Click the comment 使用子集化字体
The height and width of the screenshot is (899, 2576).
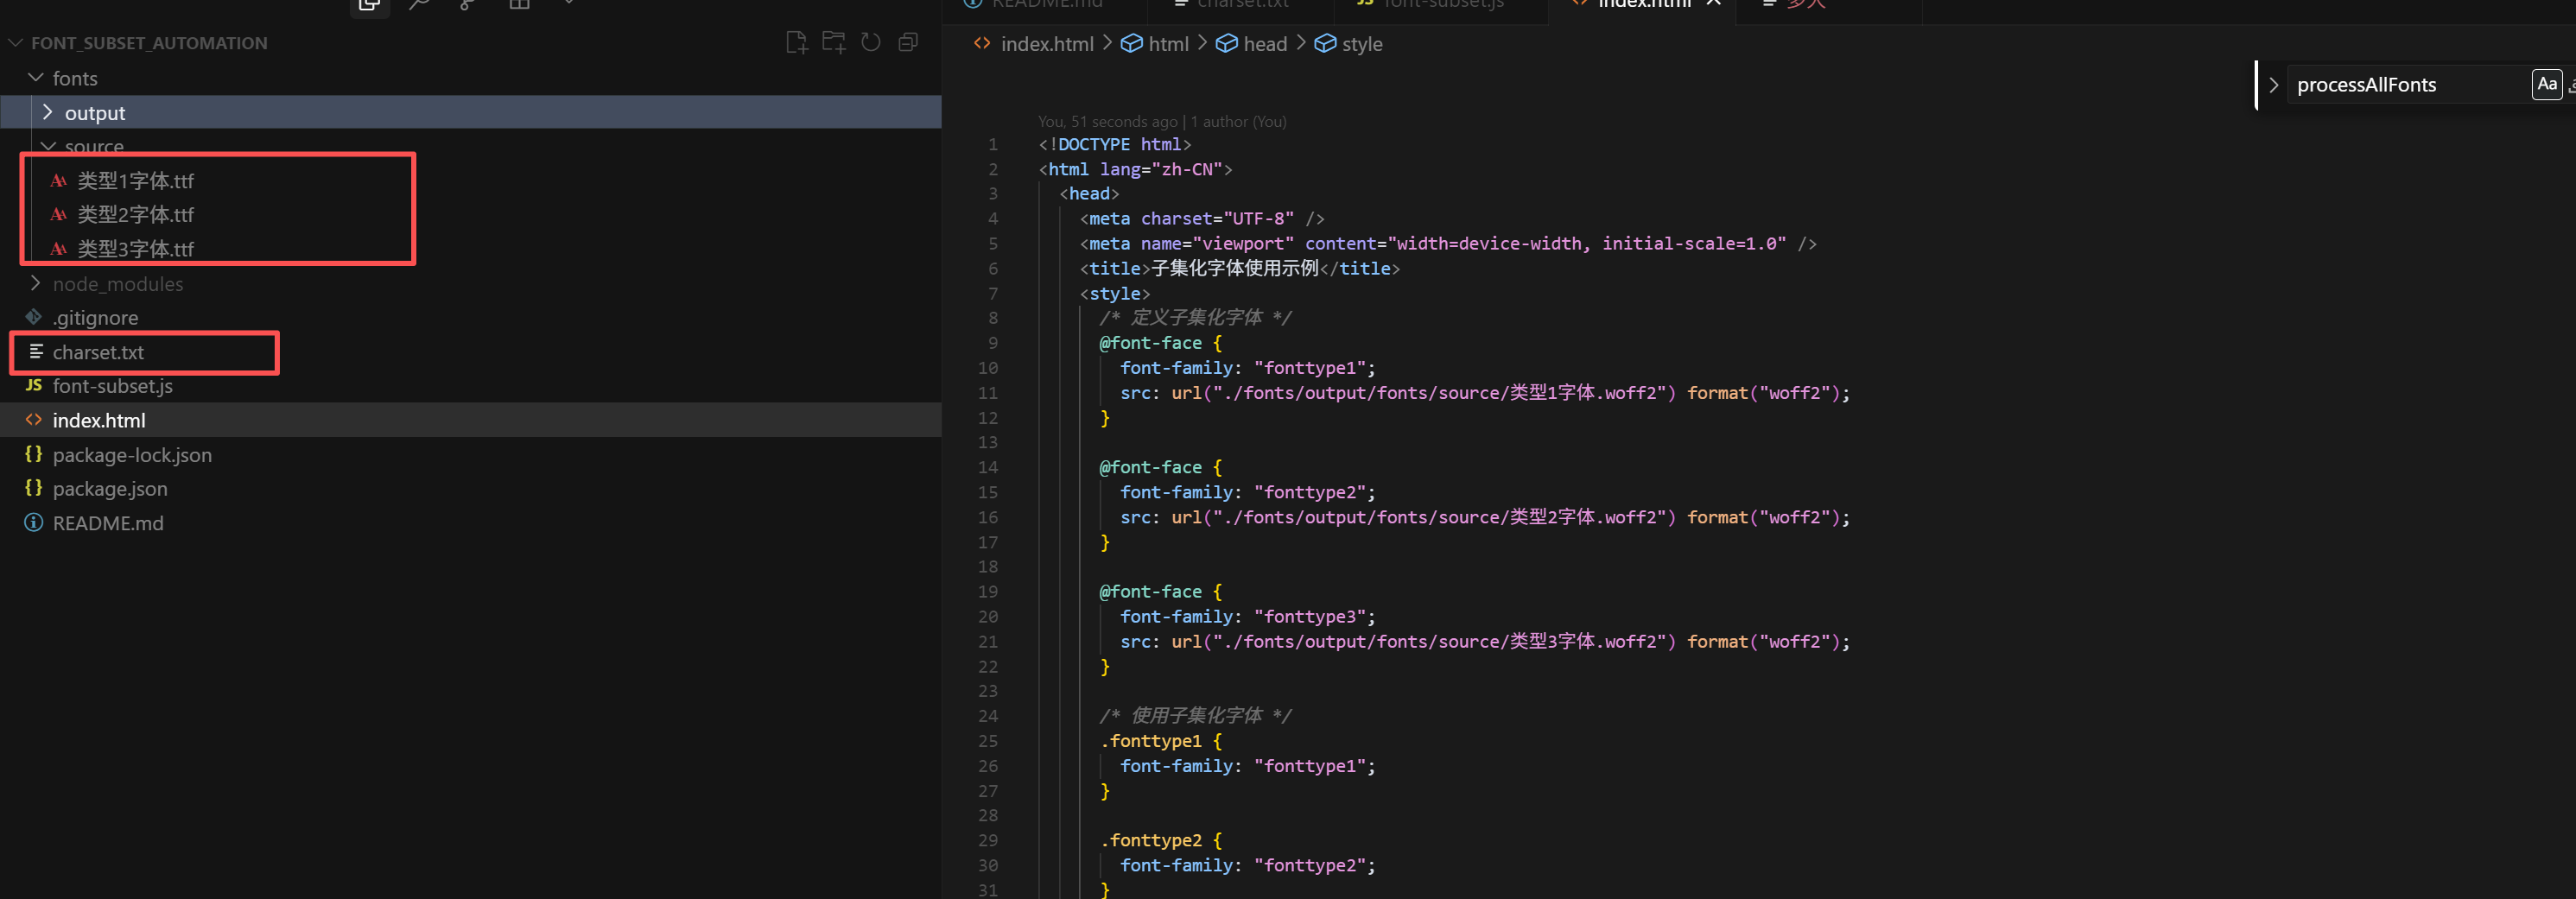(1195, 716)
